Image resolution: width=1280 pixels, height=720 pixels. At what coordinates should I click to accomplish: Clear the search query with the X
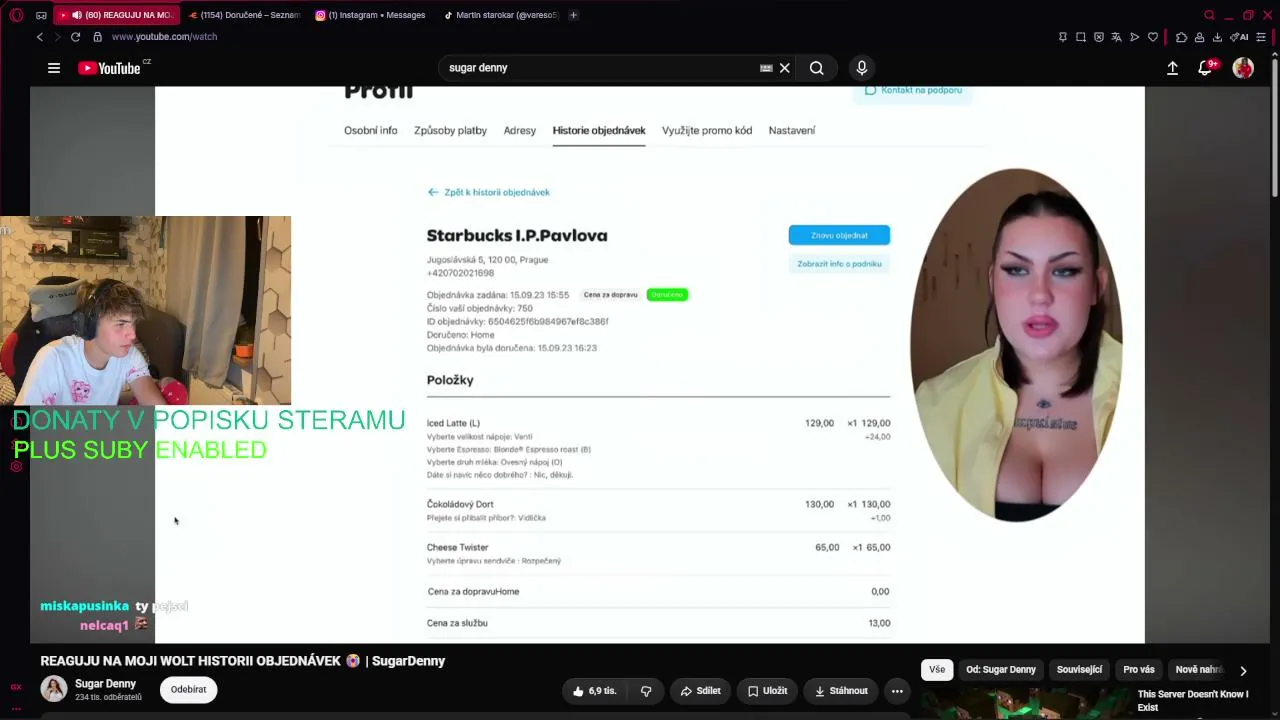click(785, 68)
